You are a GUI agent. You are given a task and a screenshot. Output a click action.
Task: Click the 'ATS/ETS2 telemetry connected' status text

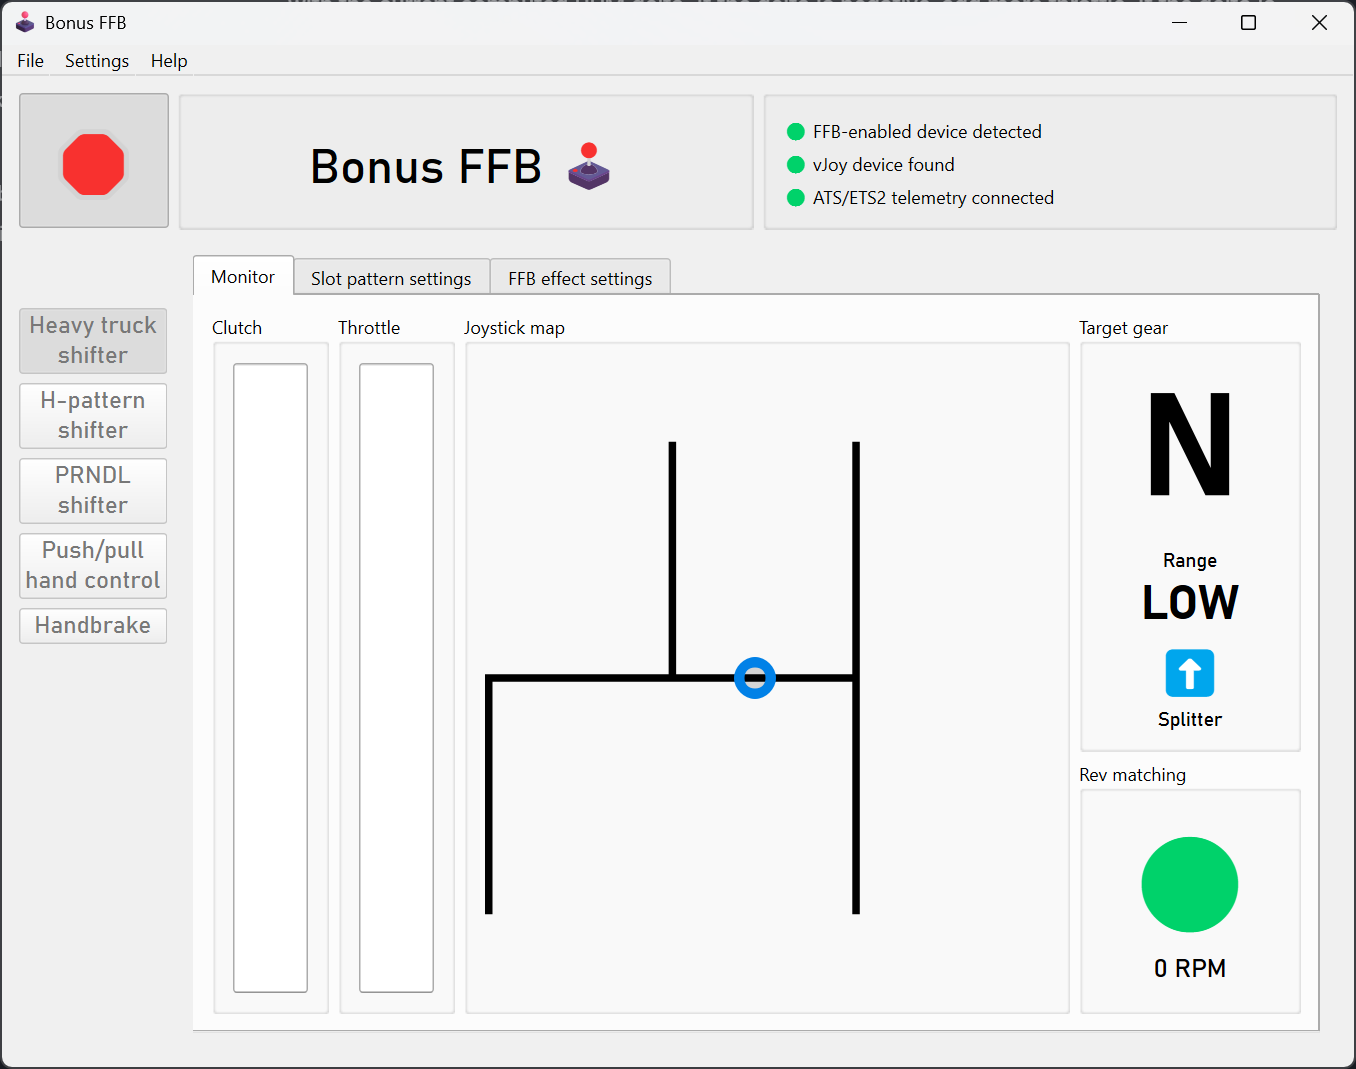click(x=933, y=198)
